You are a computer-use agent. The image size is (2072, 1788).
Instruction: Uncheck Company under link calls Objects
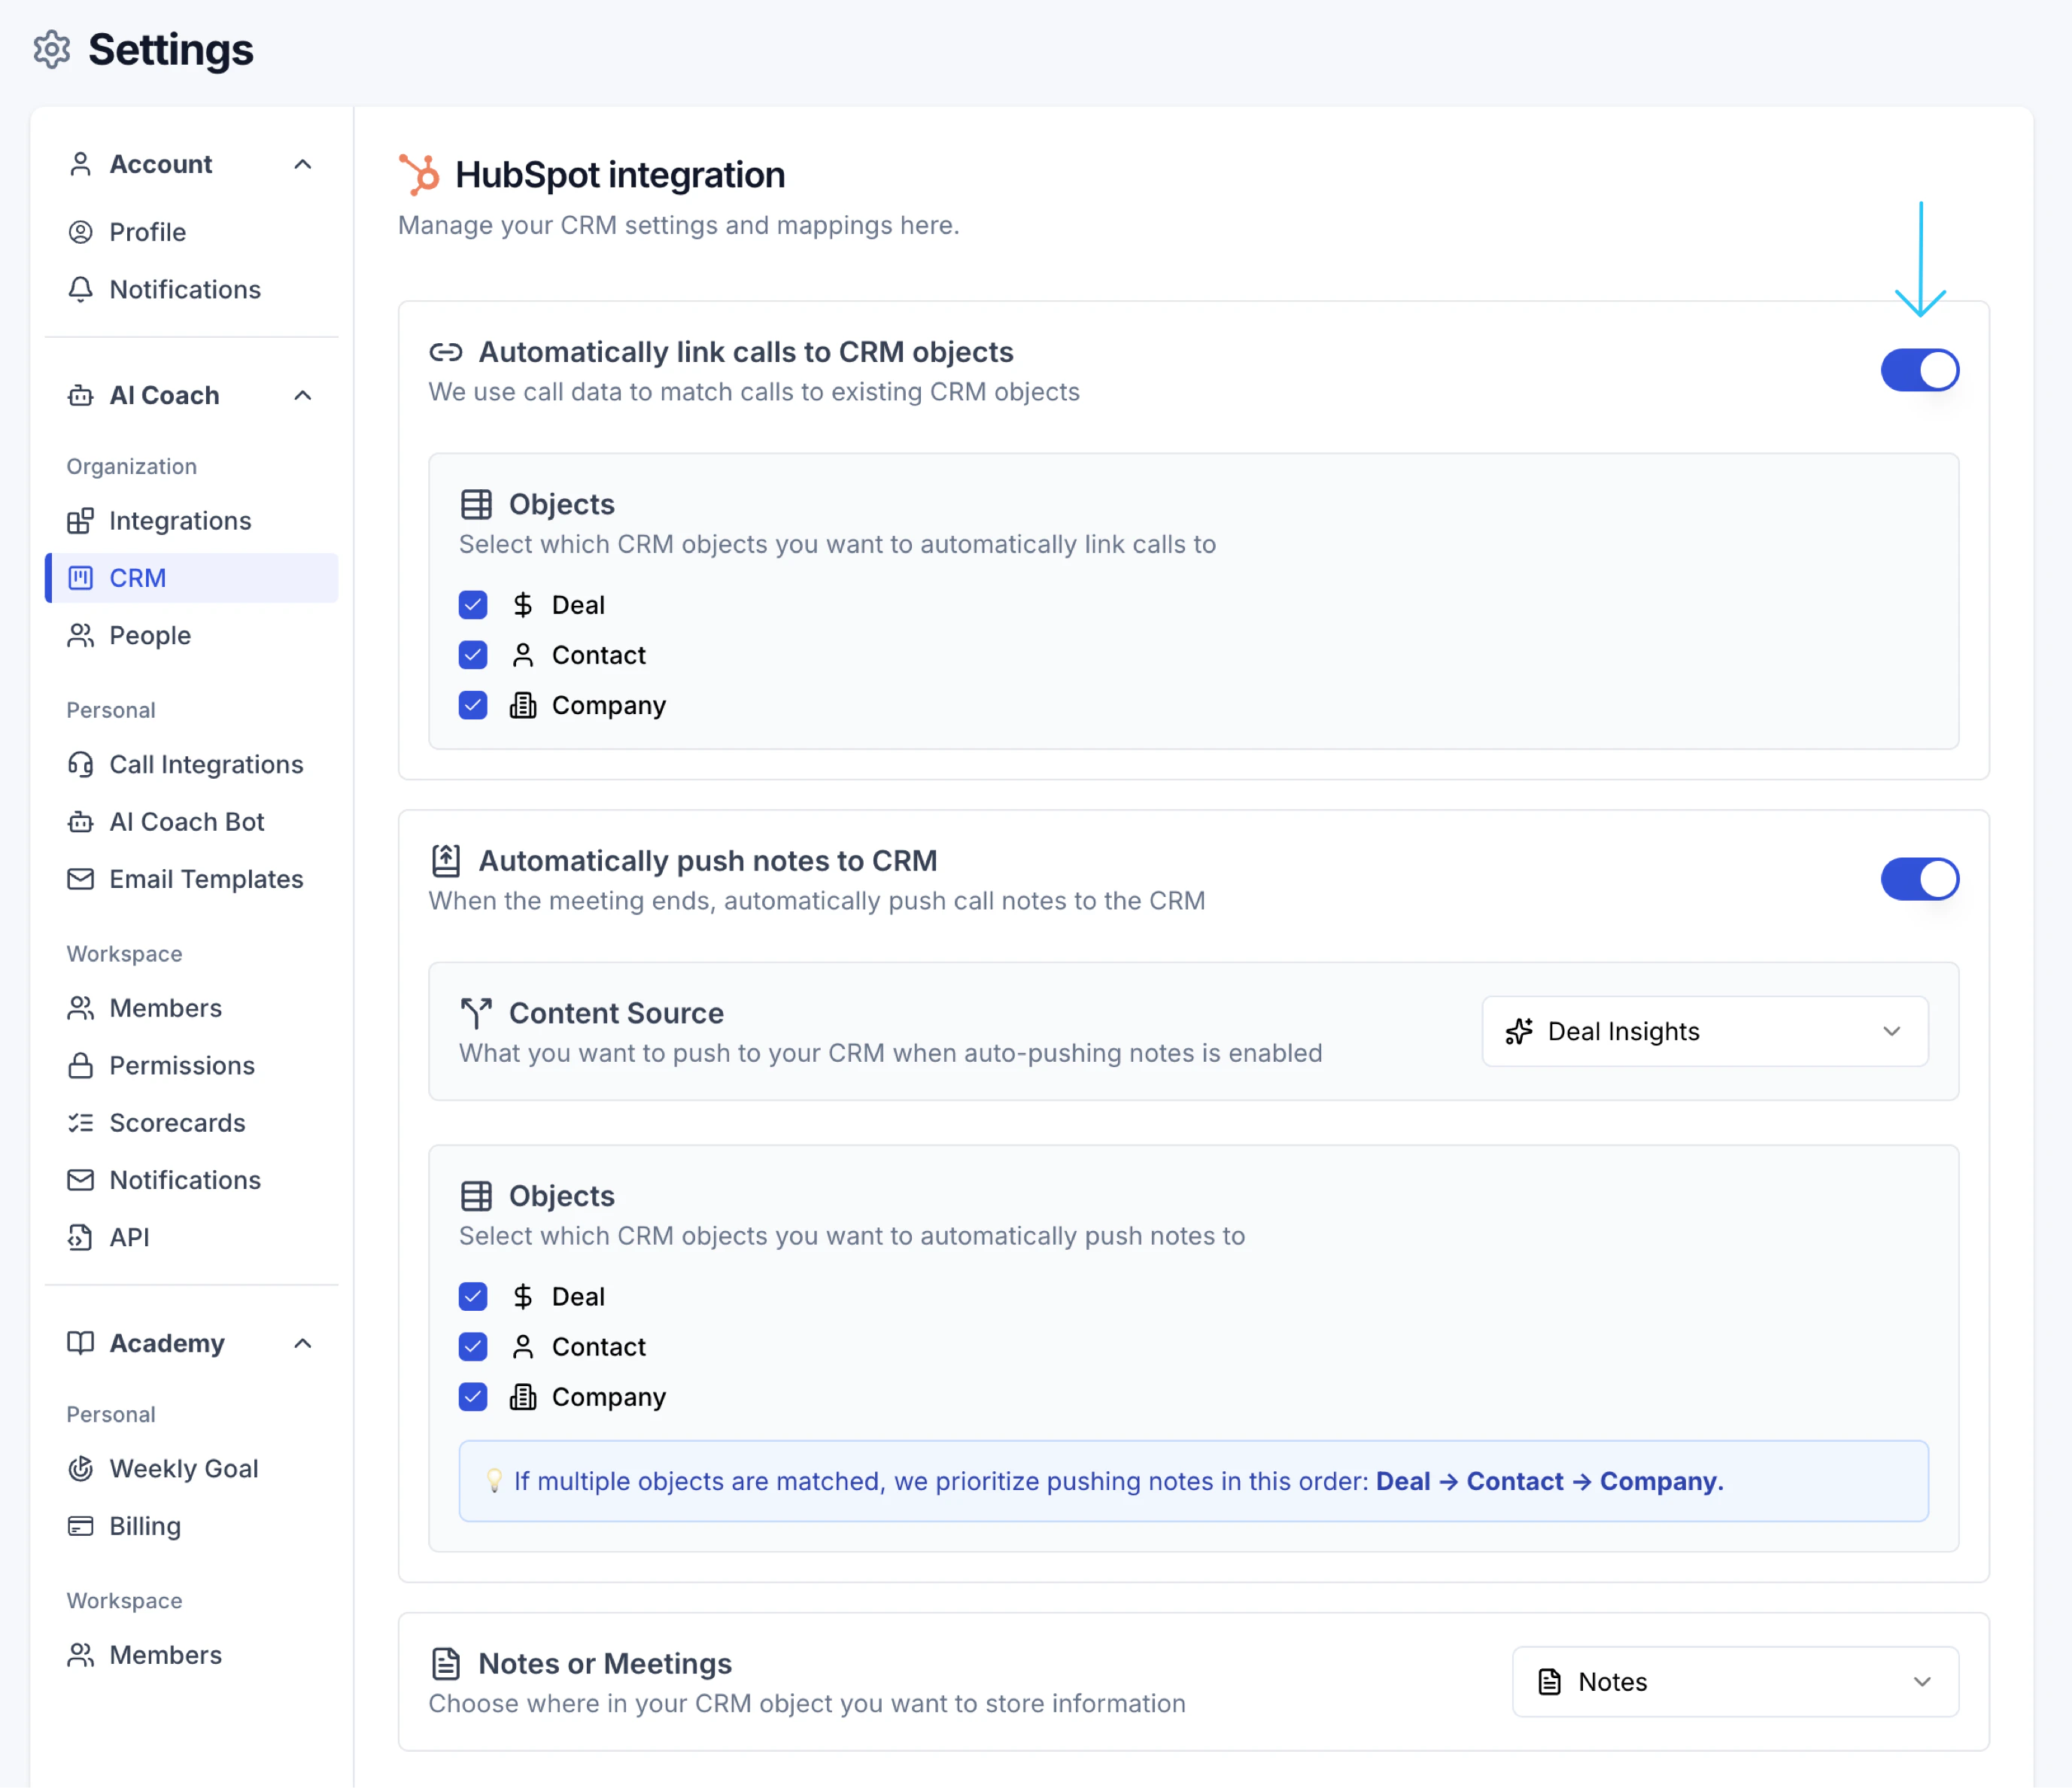(473, 705)
